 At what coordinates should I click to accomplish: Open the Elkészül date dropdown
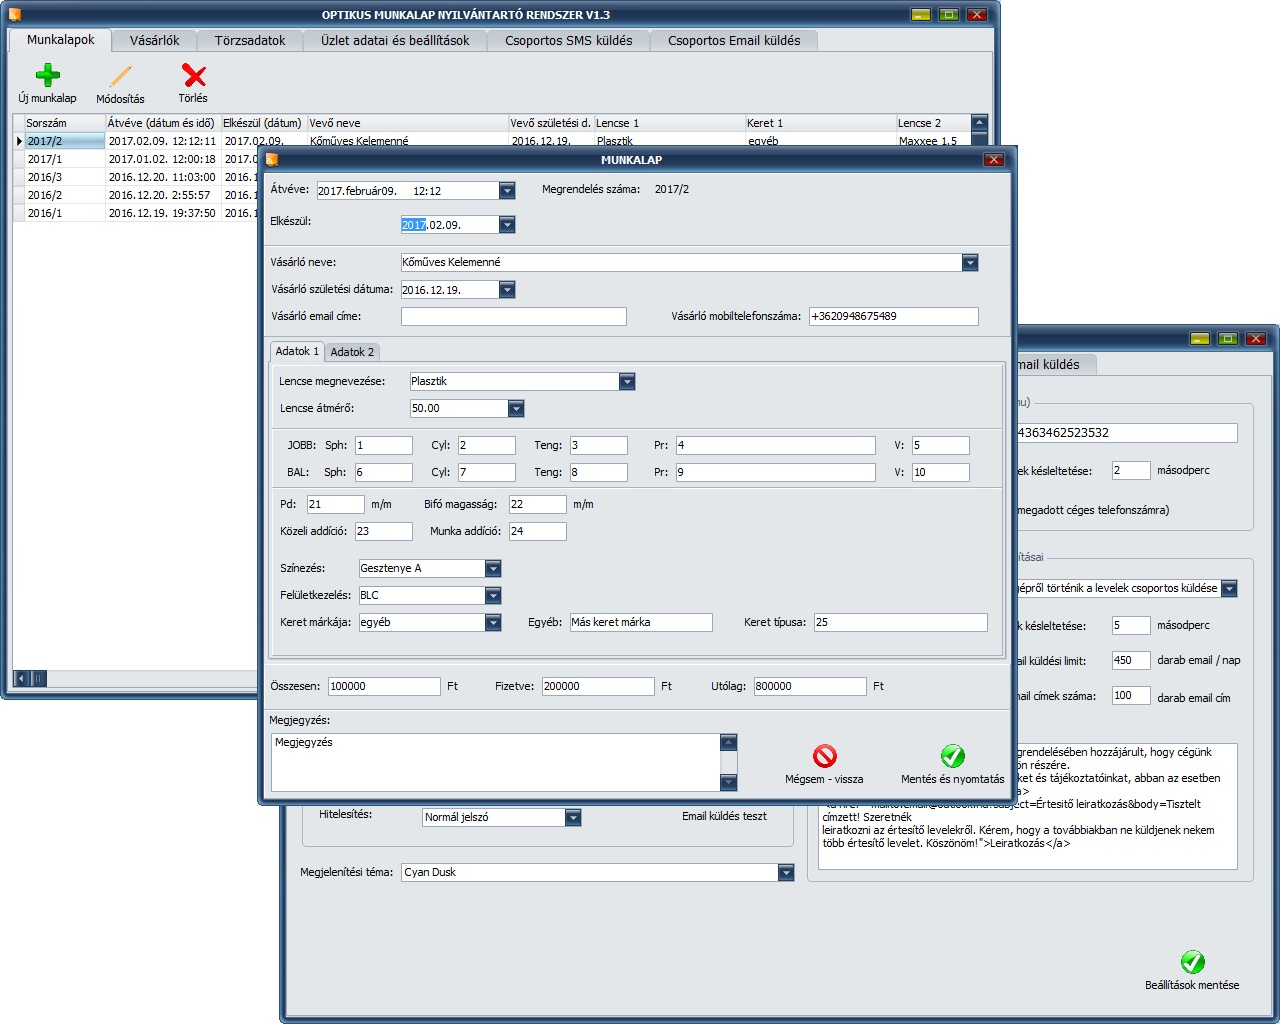point(507,225)
